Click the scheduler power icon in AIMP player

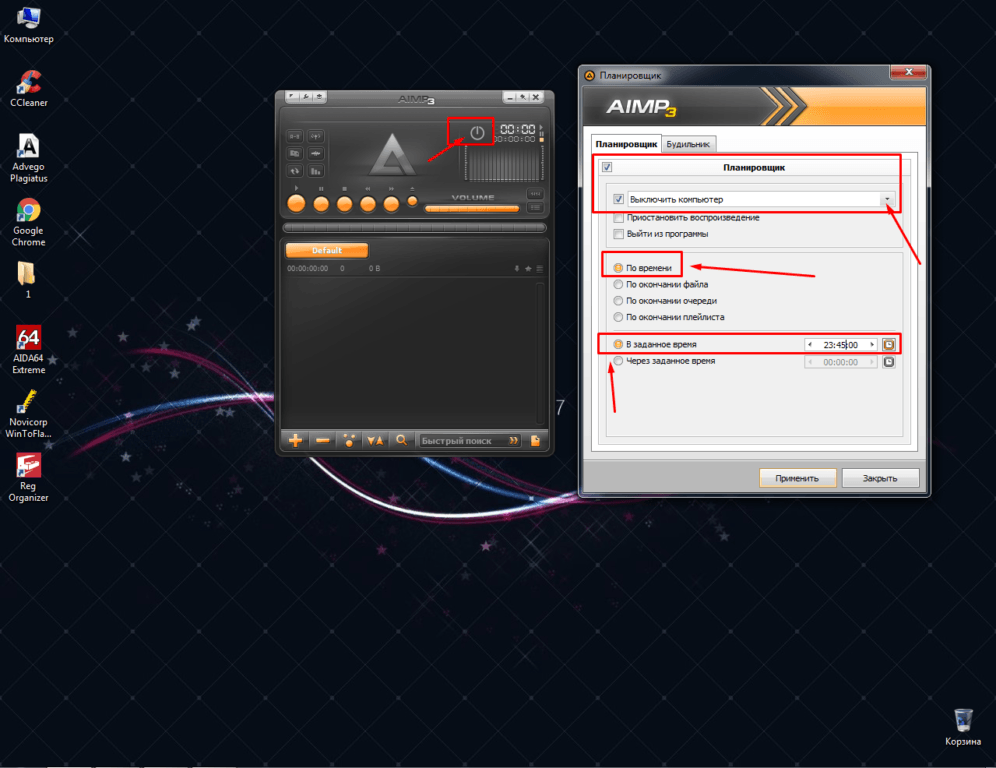[x=477, y=133]
